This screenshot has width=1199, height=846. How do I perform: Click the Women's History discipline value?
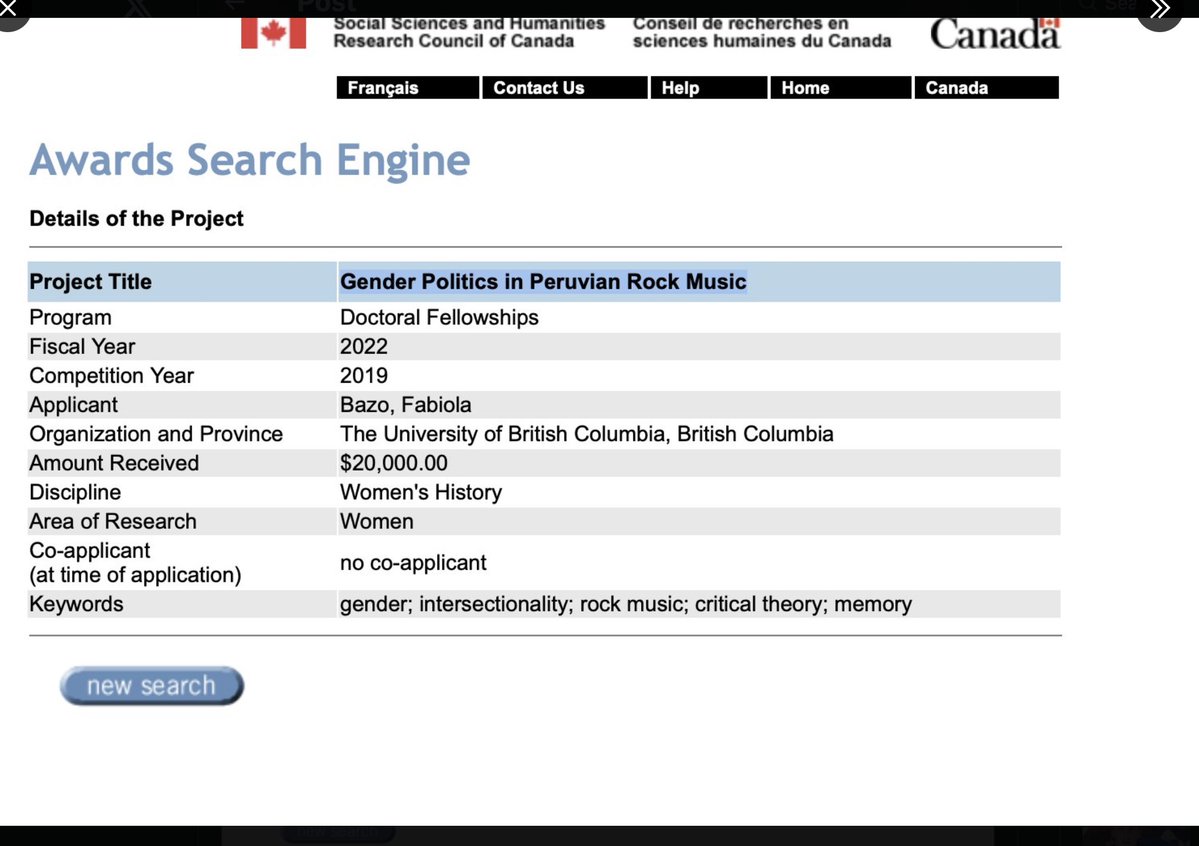click(420, 492)
